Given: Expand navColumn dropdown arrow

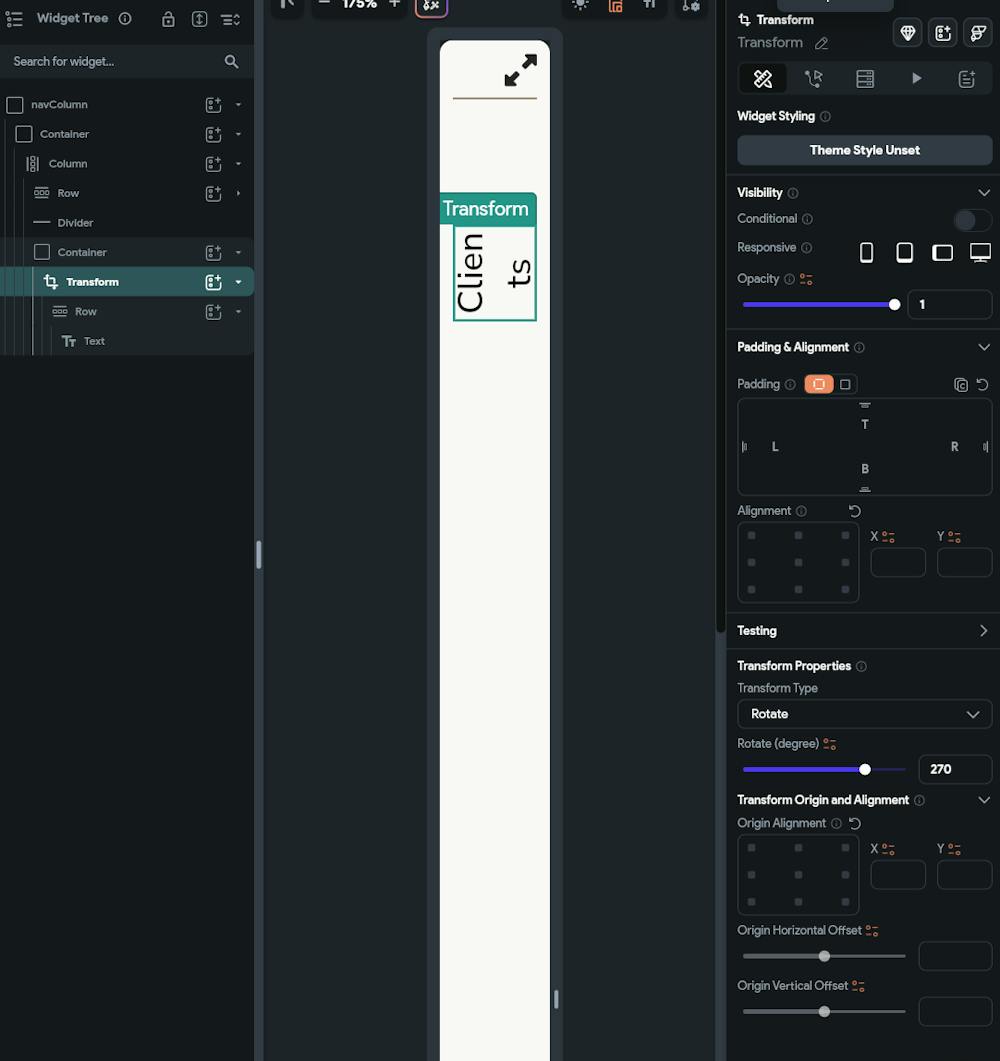Looking at the screenshot, I should (238, 105).
